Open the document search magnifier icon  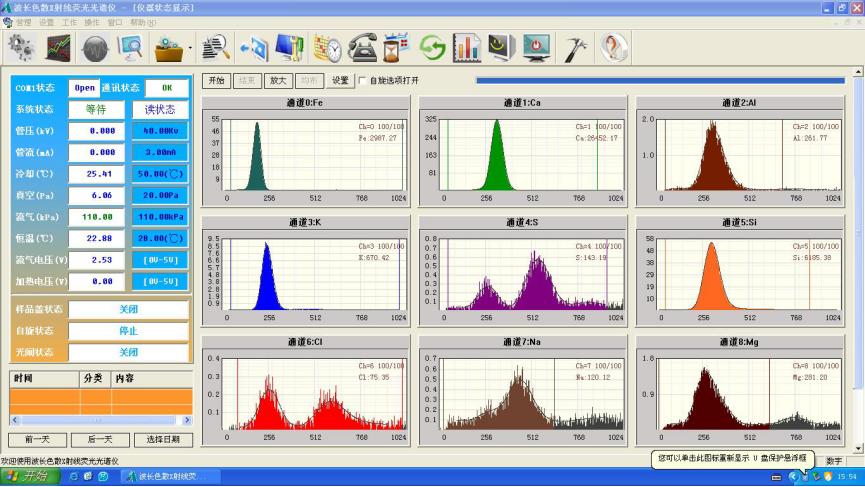pyautogui.click(x=216, y=47)
